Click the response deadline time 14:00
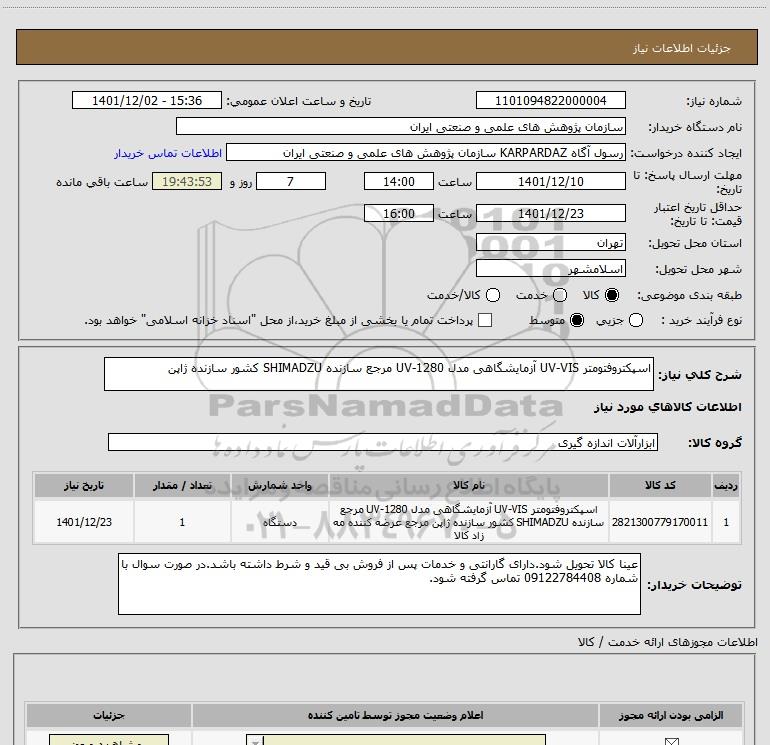Screen dimensions: 770x745 (399, 181)
